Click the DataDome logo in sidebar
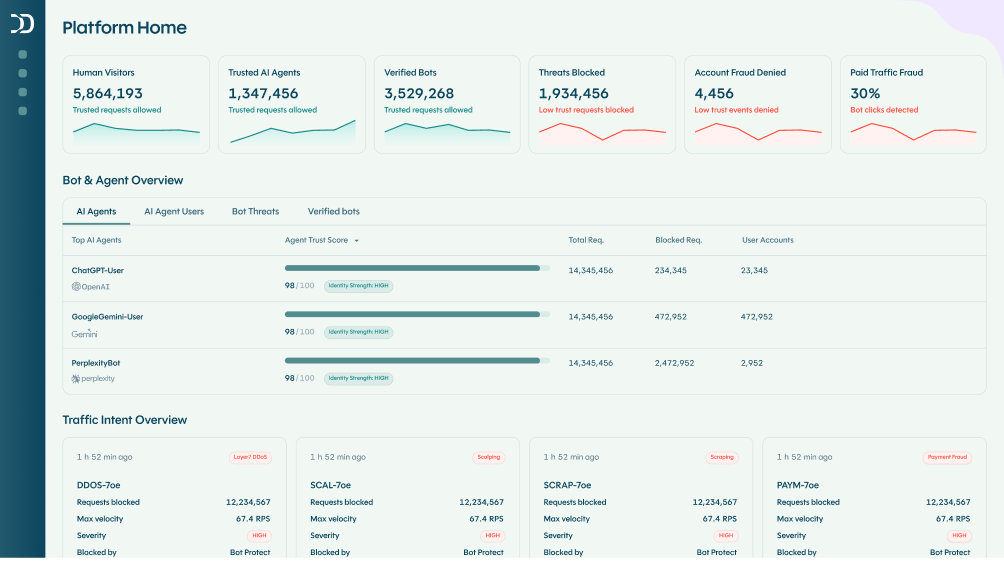This screenshot has height=564, width=1004. (x=22, y=24)
